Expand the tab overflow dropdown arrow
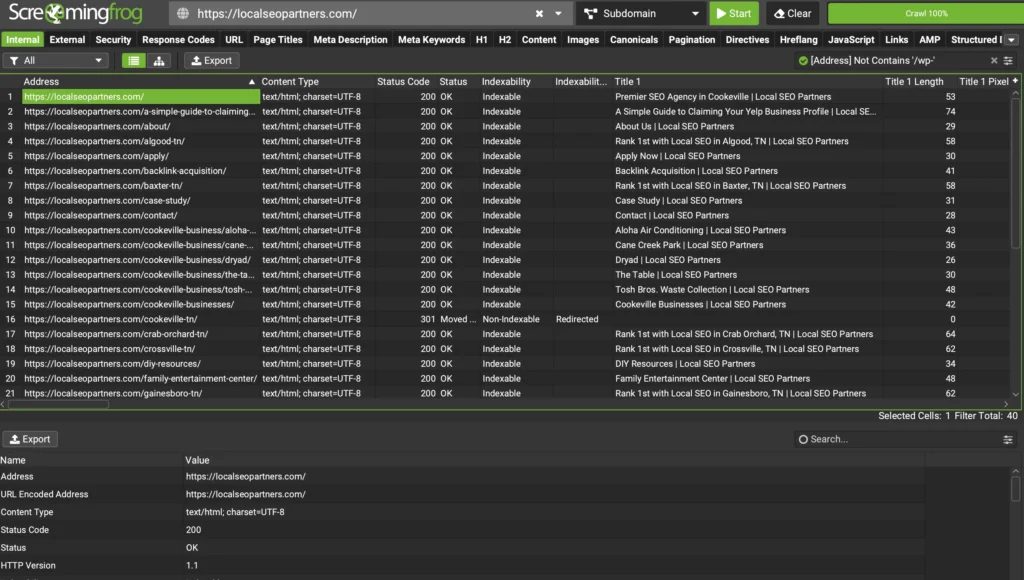This screenshot has height=580, width=1024. 1012,40
